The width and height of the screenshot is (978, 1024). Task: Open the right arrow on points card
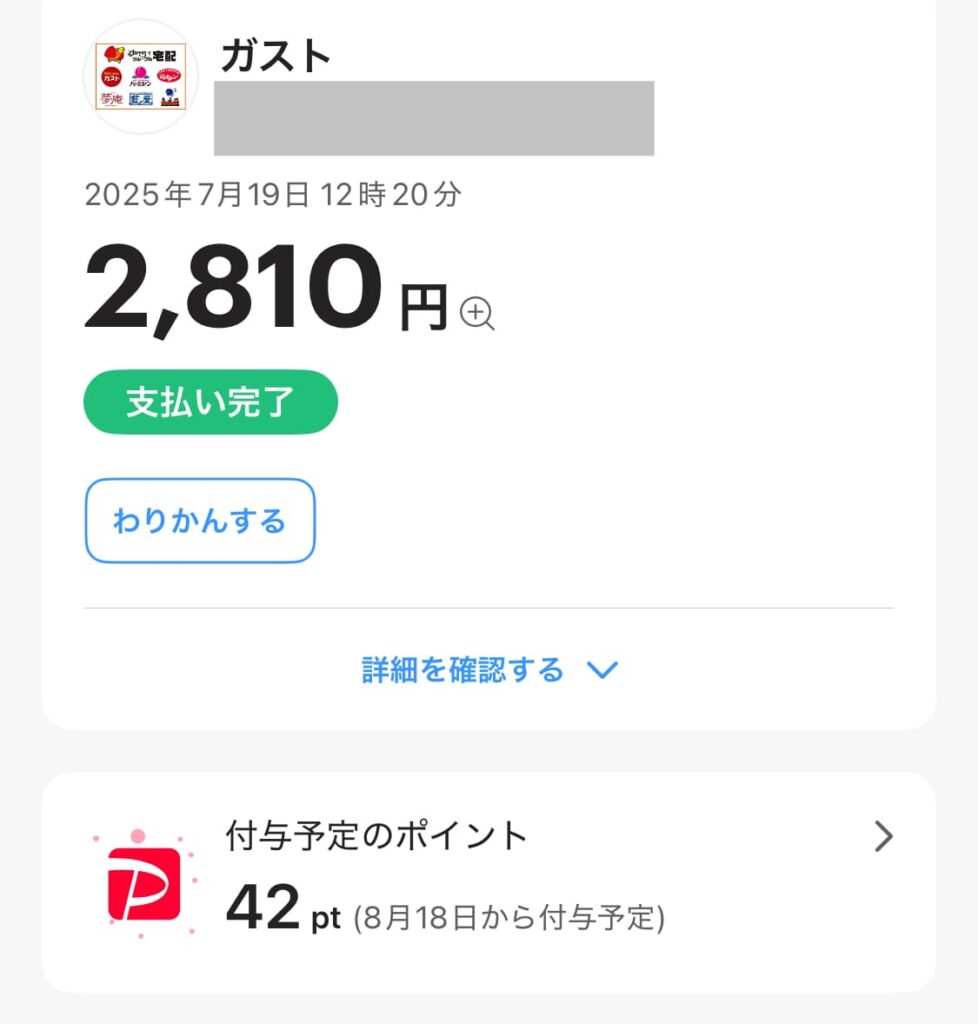click(x=883, y=837)
